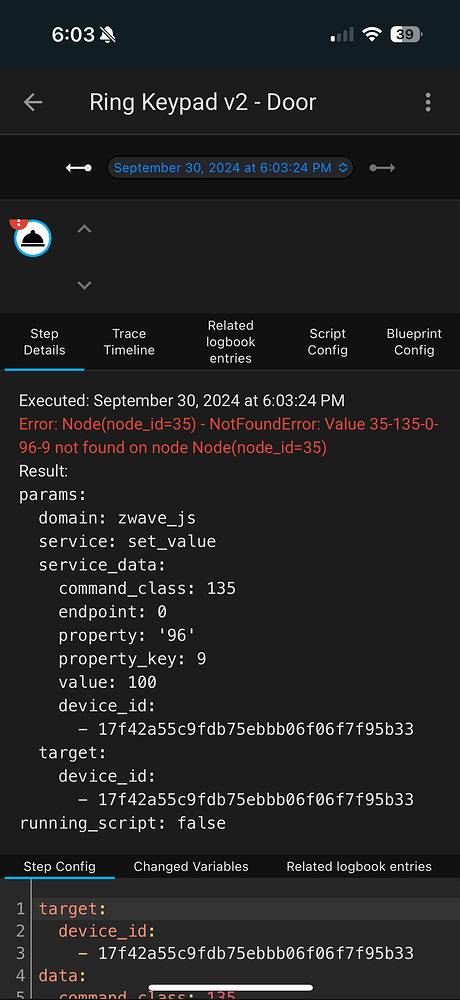Switch to the Script Config tab
This screenshot has width=460, height=1000.
(327, 342)
